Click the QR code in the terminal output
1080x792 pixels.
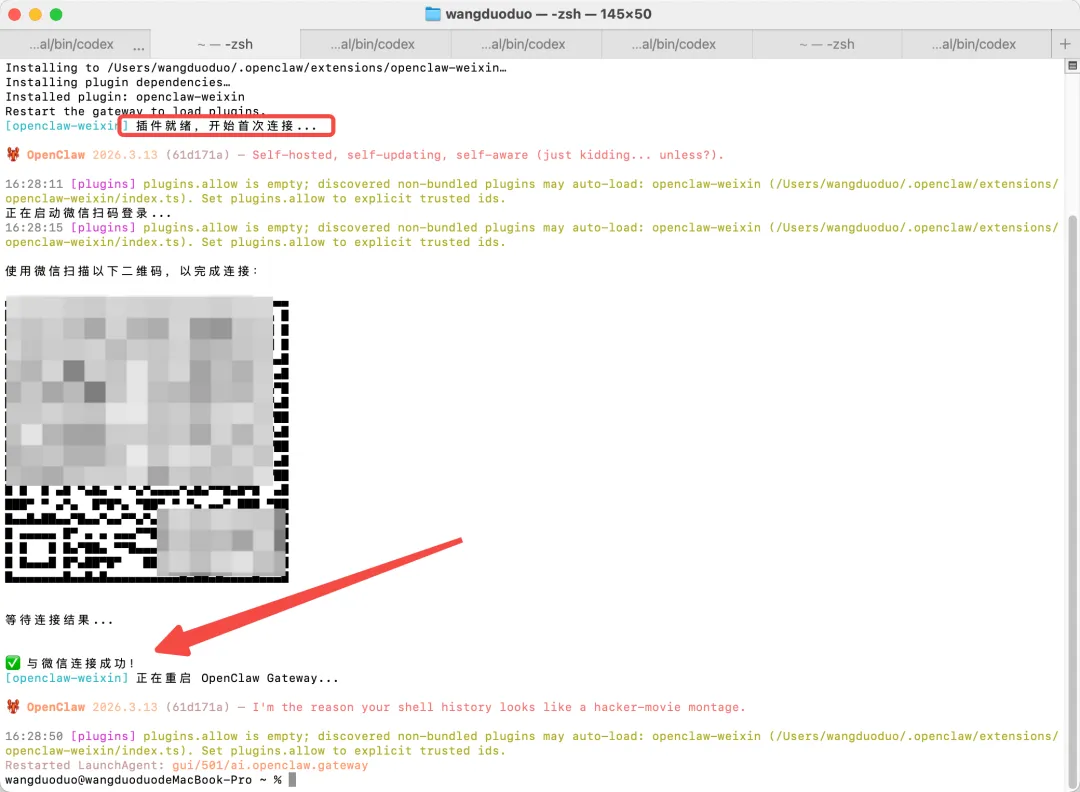(x=147, y=439)
